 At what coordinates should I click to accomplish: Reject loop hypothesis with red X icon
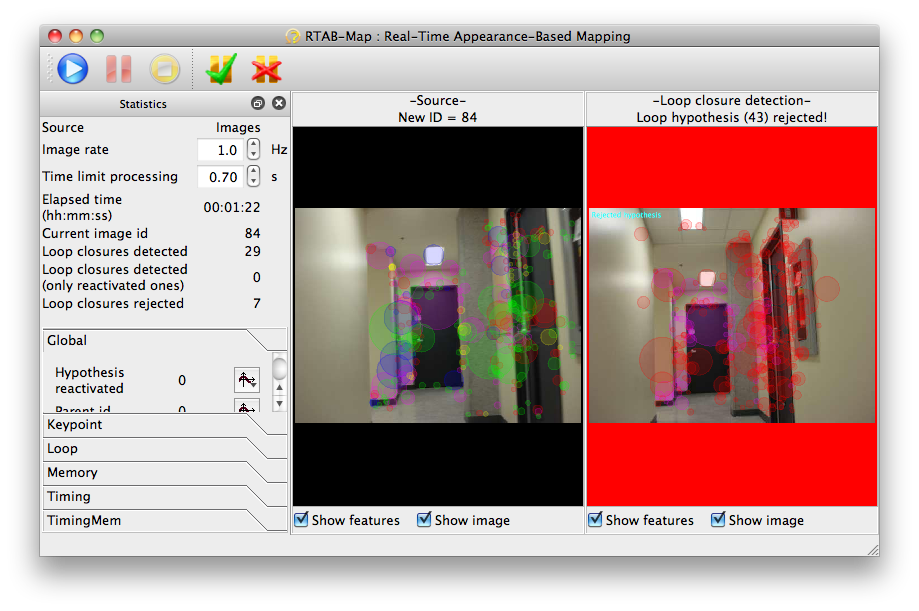267,69
